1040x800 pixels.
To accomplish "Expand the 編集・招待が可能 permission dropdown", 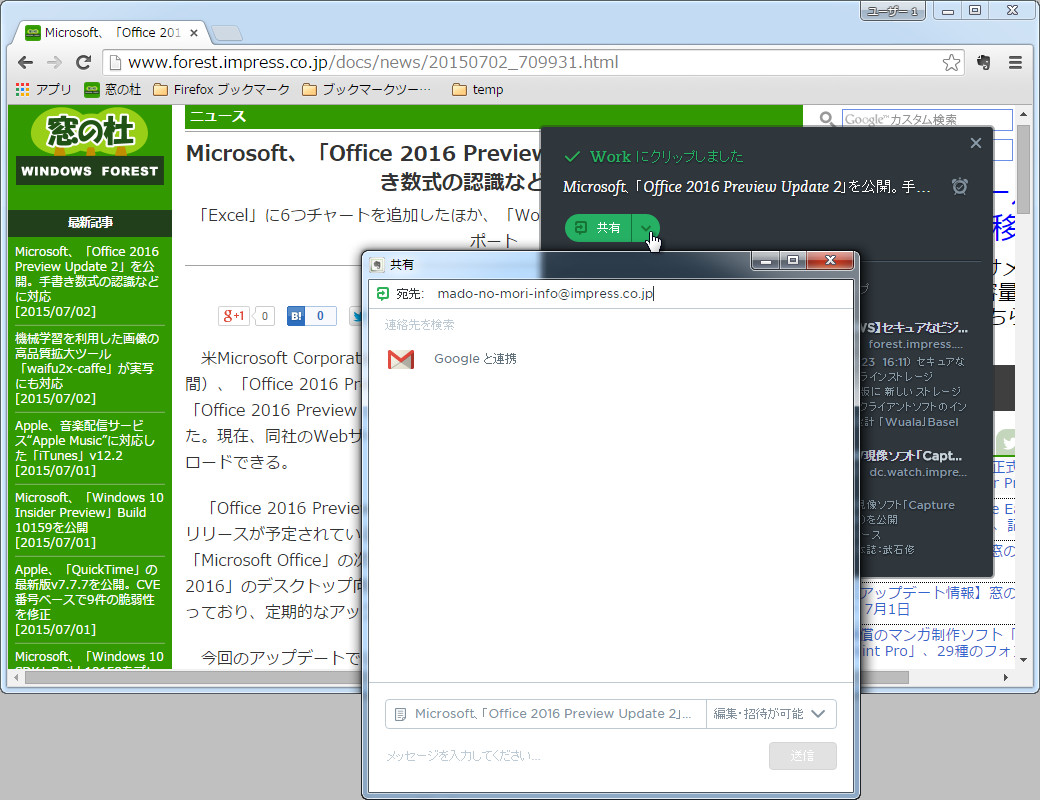I will [770, 713].
